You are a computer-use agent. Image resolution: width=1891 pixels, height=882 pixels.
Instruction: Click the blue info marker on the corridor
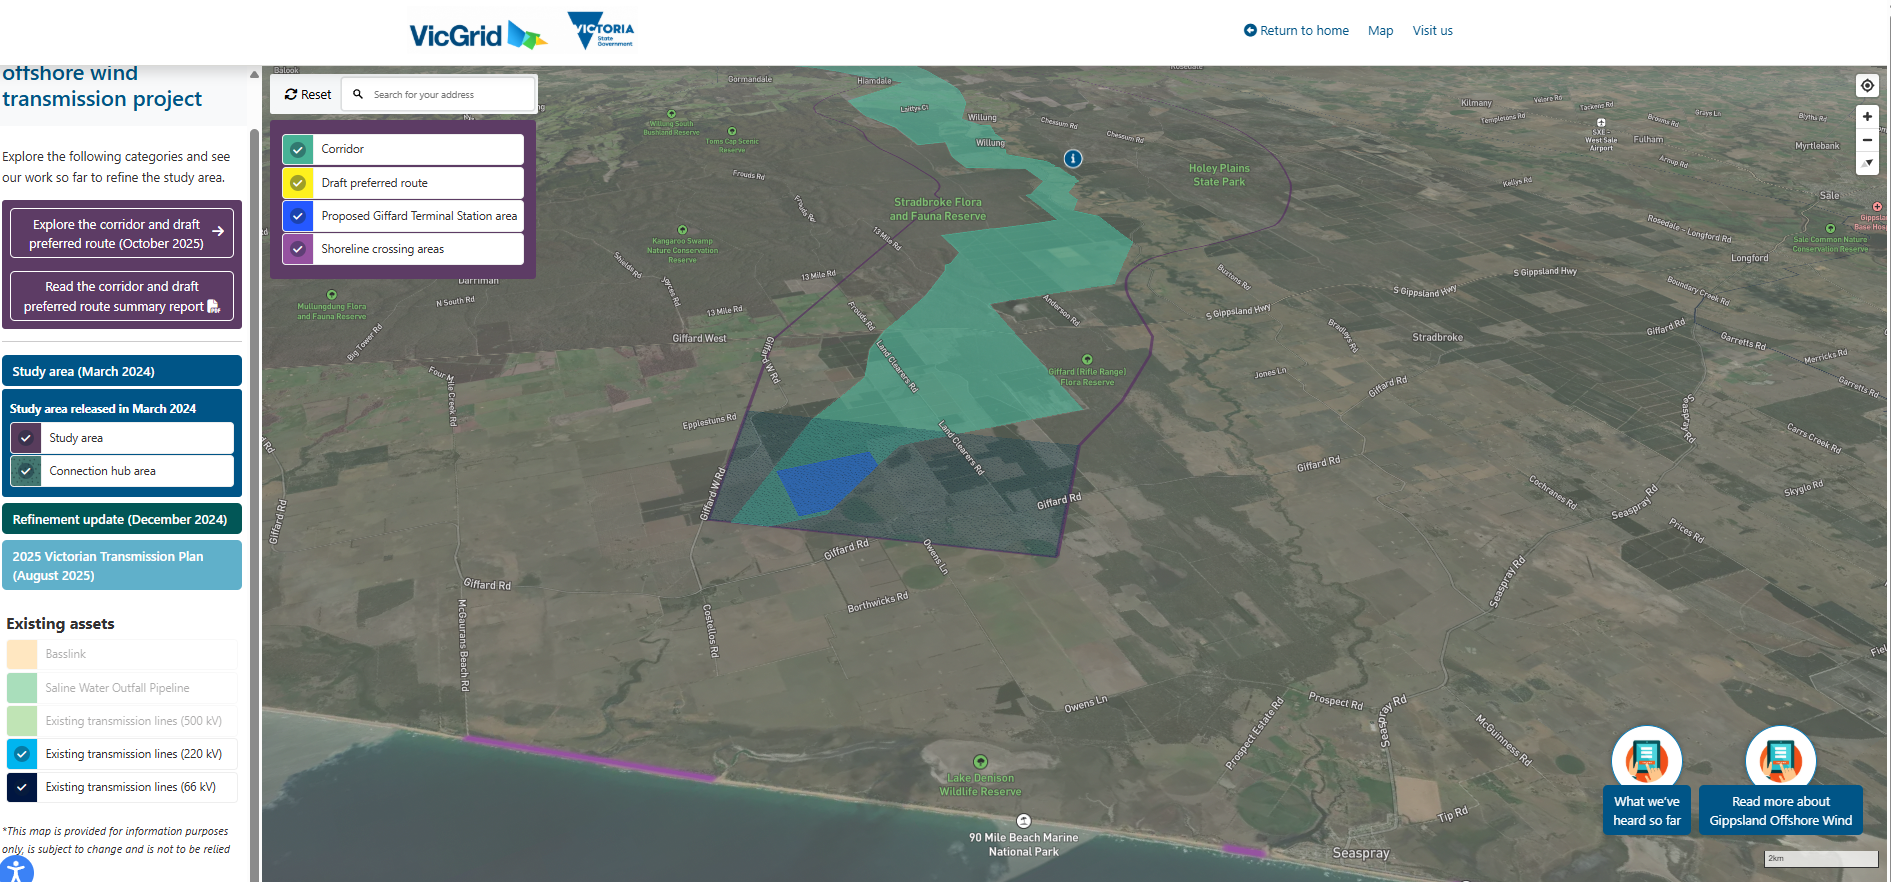coord(1072,159)
